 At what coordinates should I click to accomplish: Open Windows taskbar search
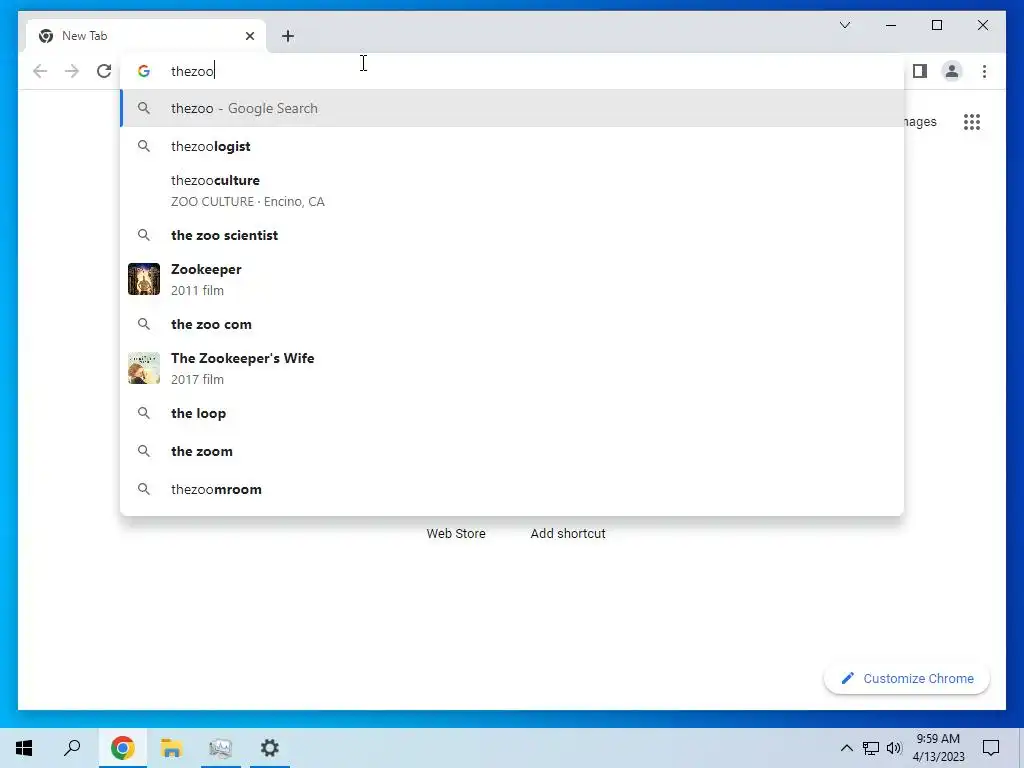coord(72,748)
